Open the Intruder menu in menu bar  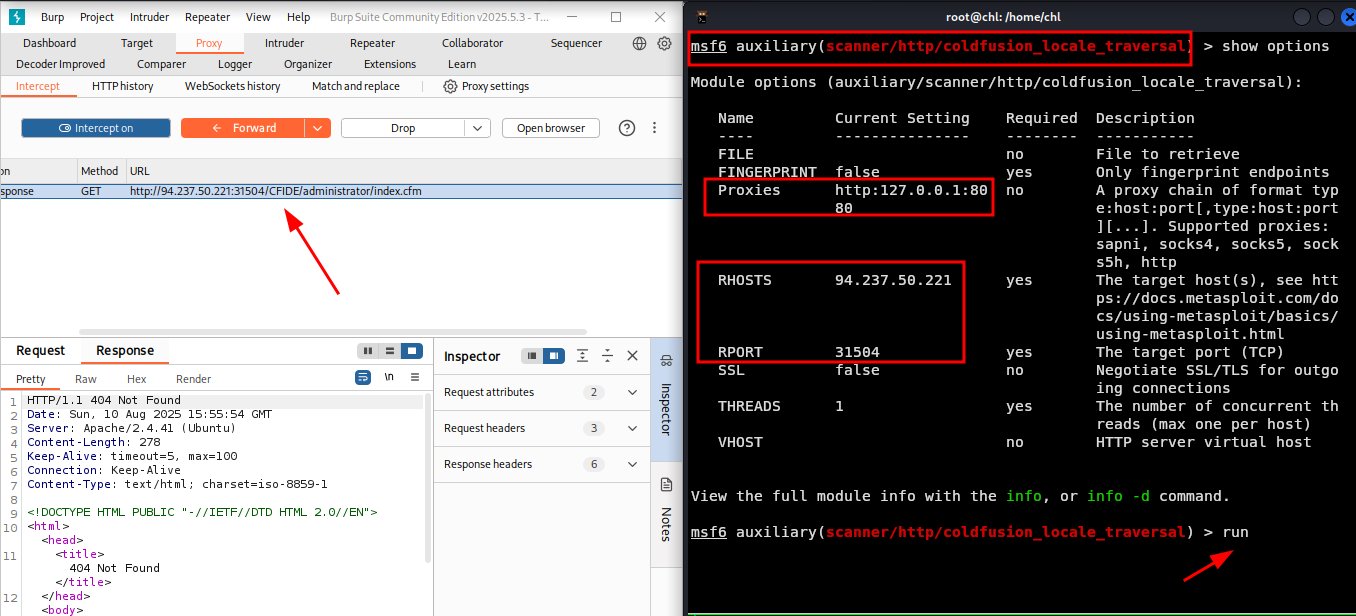coord(149,17)
